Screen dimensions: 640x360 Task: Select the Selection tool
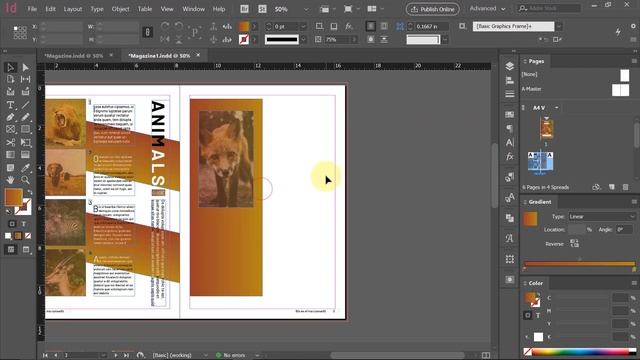11,67
